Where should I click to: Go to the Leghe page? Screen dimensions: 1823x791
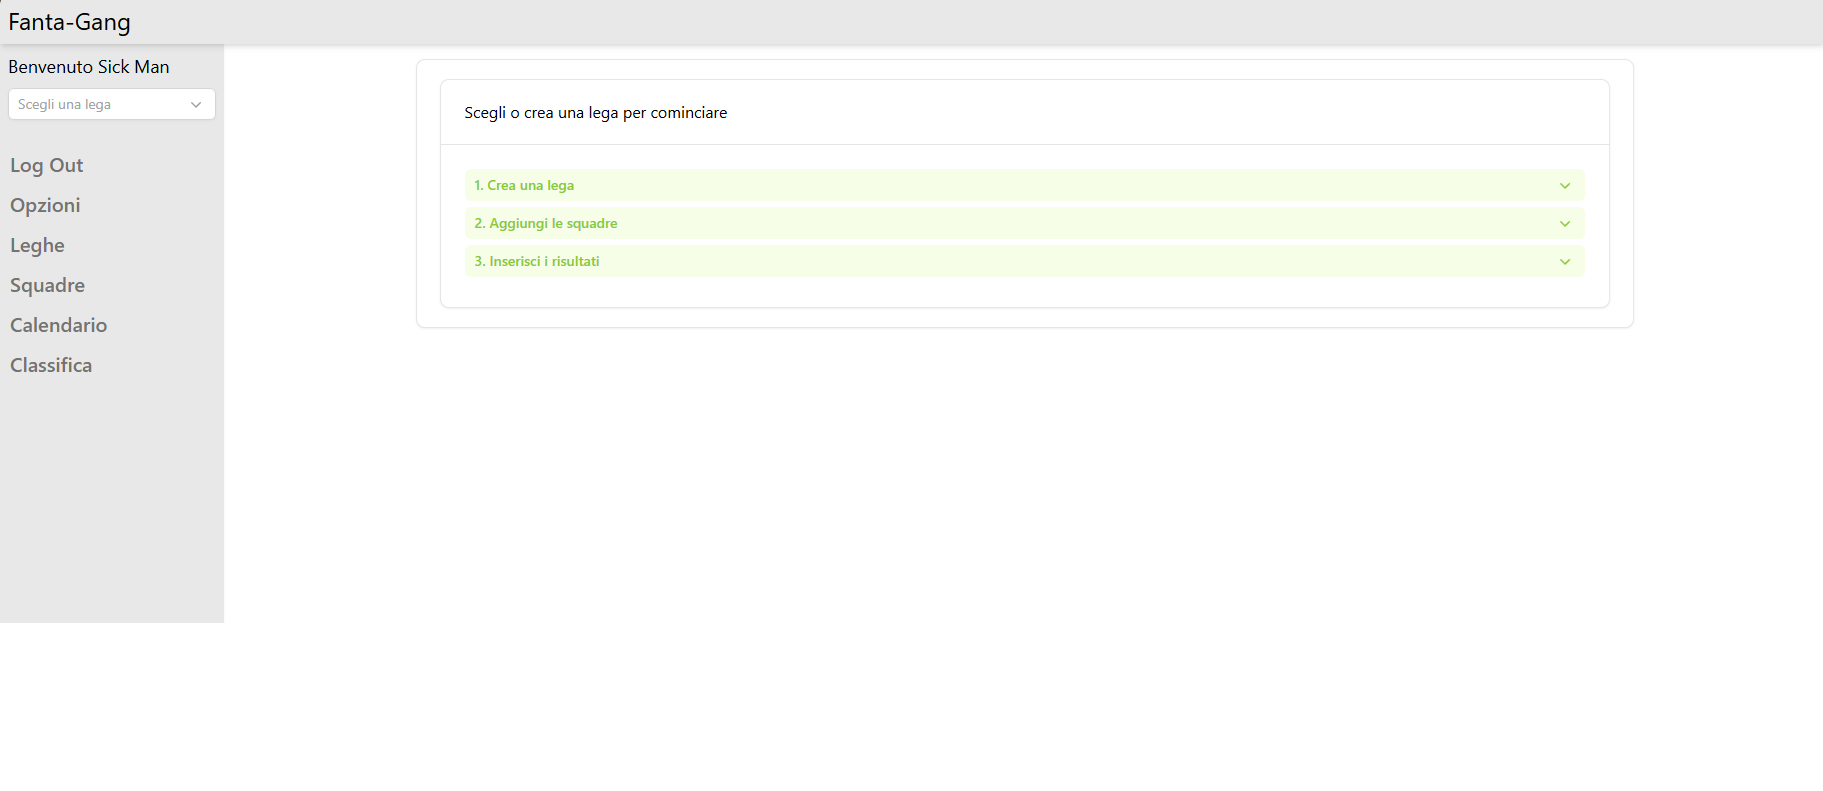pos(38,246)
